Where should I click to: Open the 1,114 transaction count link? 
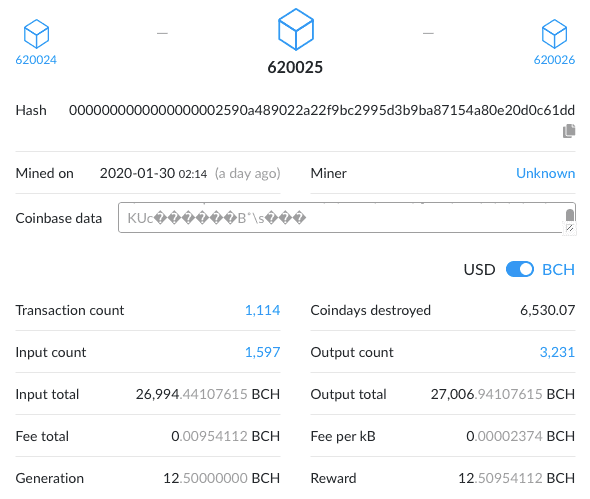(x=262, y=310)
